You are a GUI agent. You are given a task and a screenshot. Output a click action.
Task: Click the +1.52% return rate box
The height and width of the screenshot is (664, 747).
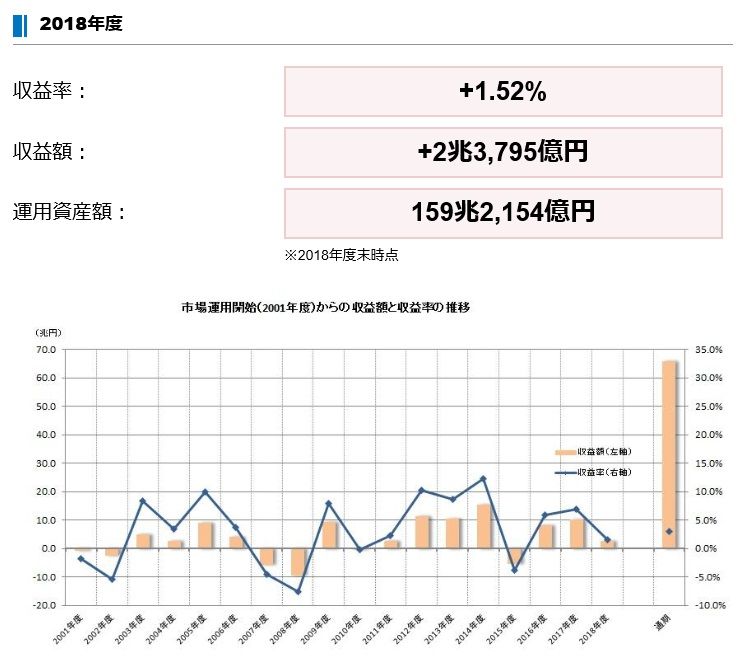pos(503,91)
